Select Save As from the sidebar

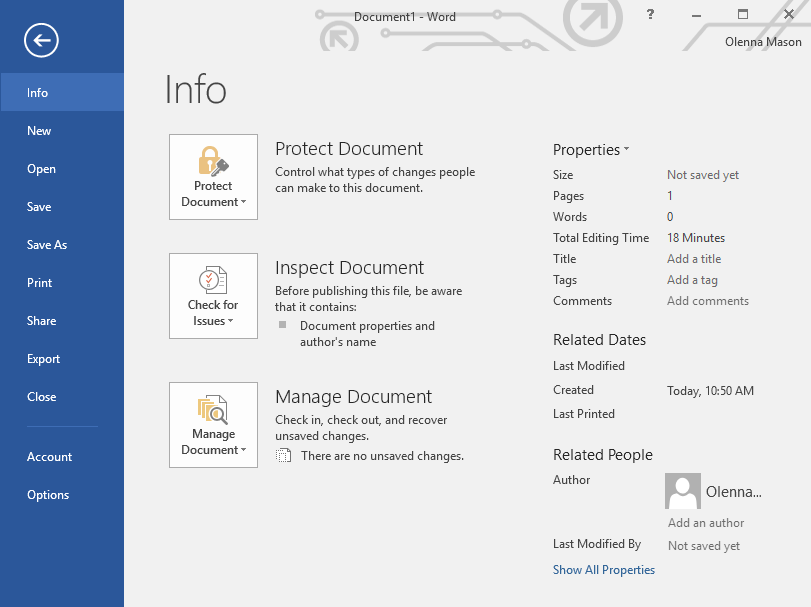(x=47, y=245)
